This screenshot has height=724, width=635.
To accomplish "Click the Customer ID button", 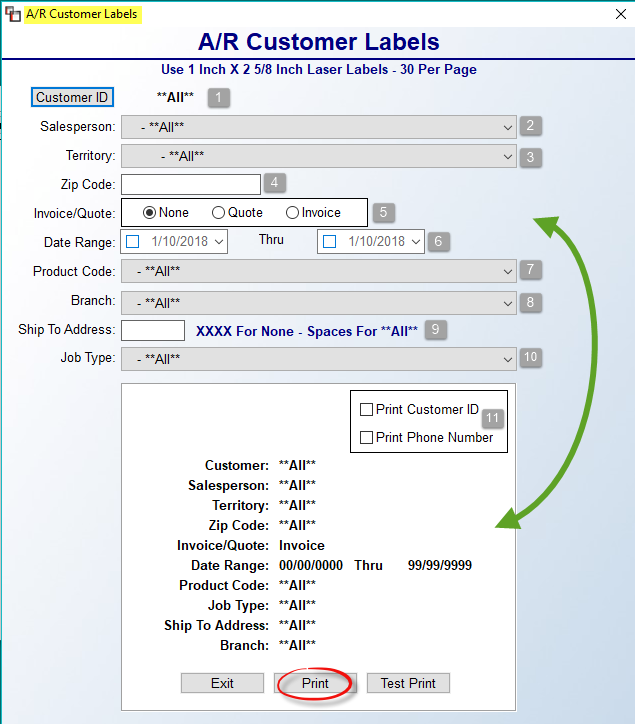I will click(72, 97).
